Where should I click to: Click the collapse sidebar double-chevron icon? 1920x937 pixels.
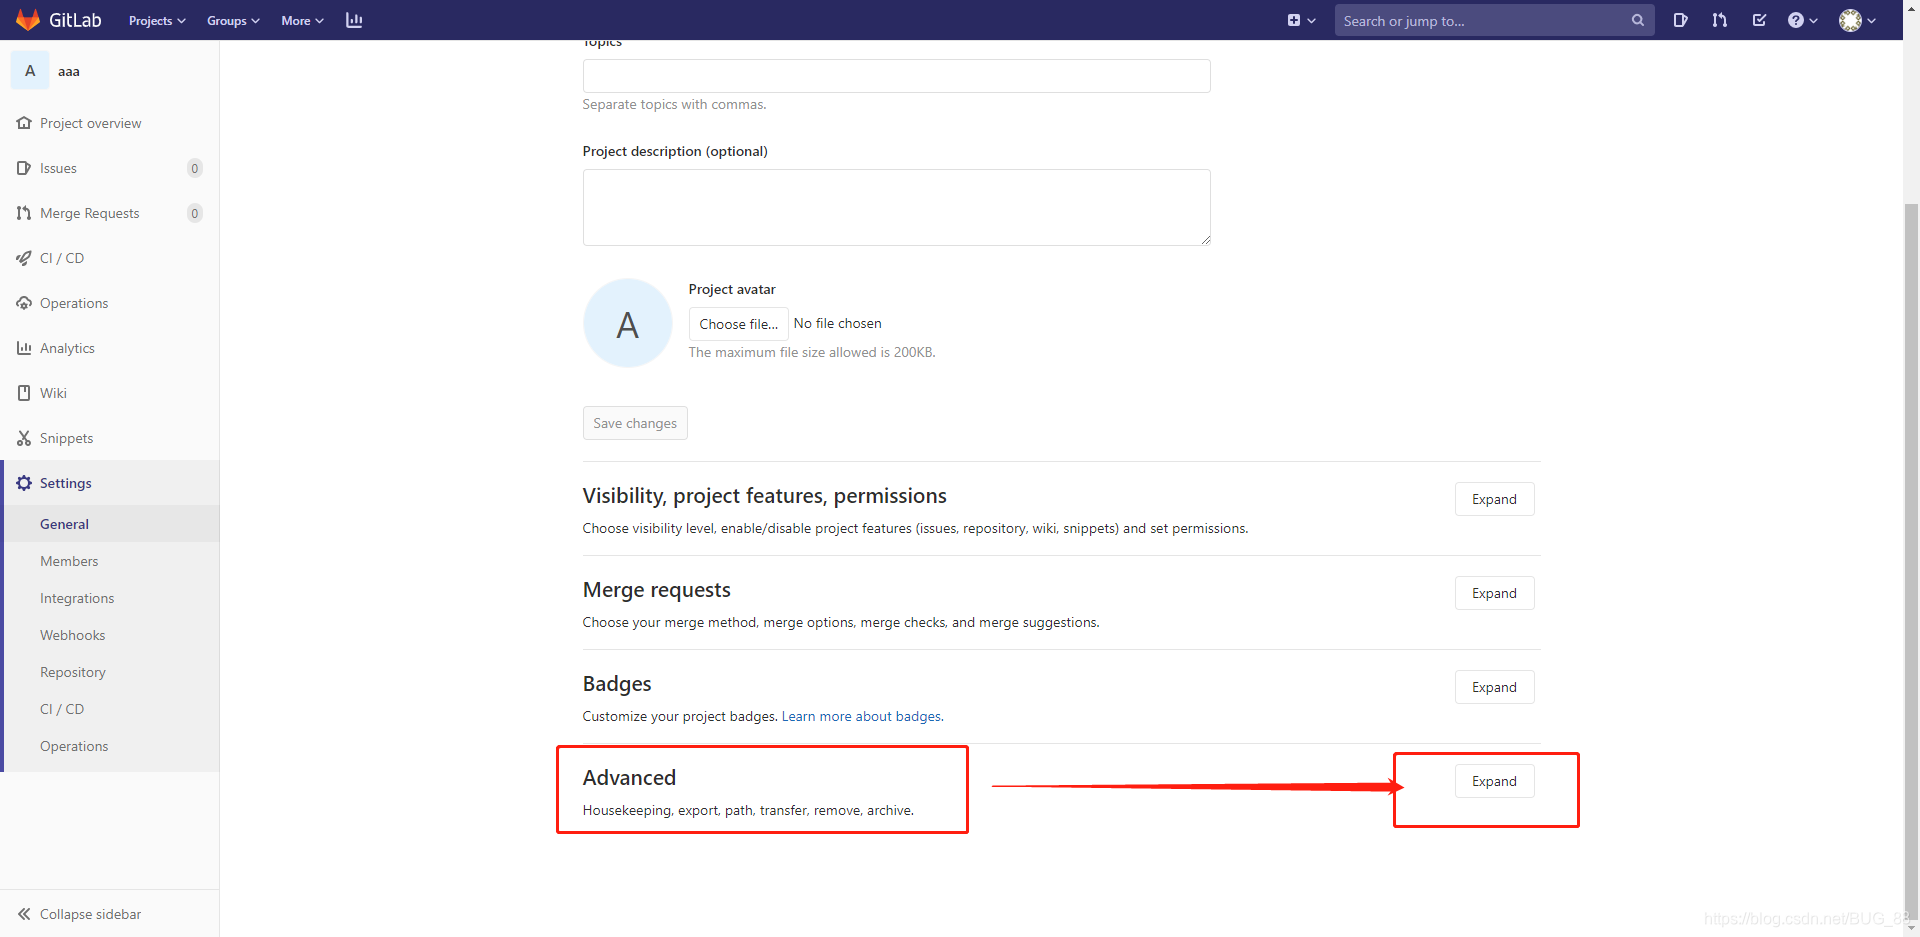(24, 914)
